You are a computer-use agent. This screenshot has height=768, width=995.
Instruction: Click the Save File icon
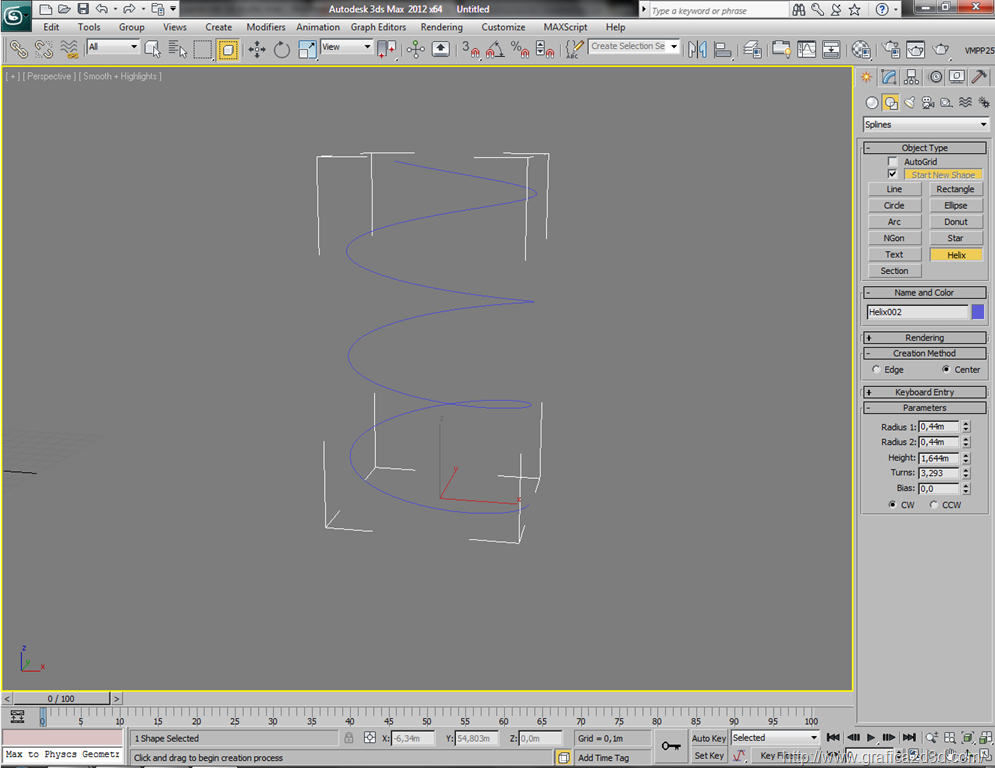point(83,9)
